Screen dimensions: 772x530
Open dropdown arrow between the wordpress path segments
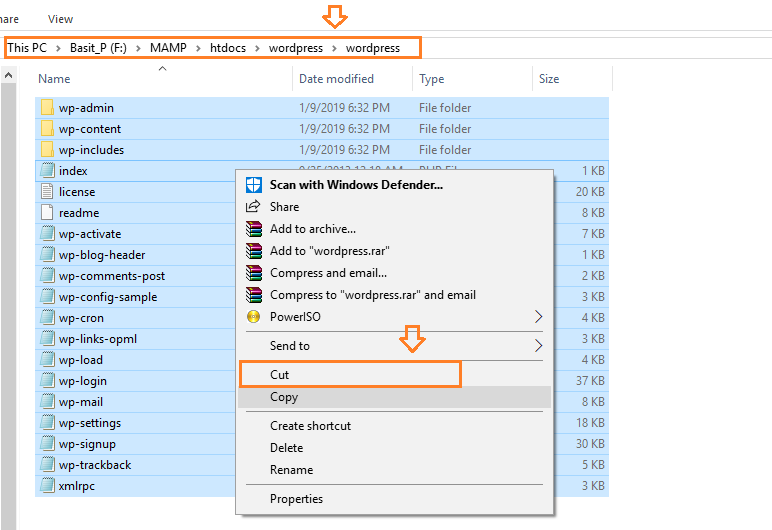(x=334, y=48)
